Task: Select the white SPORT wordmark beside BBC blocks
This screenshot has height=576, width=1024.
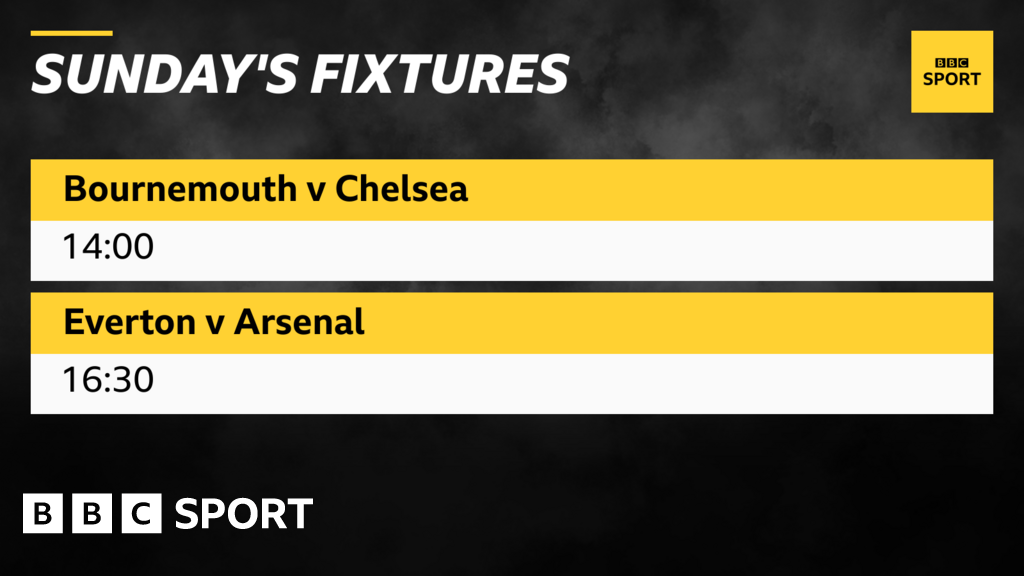Action: [244, 514]
